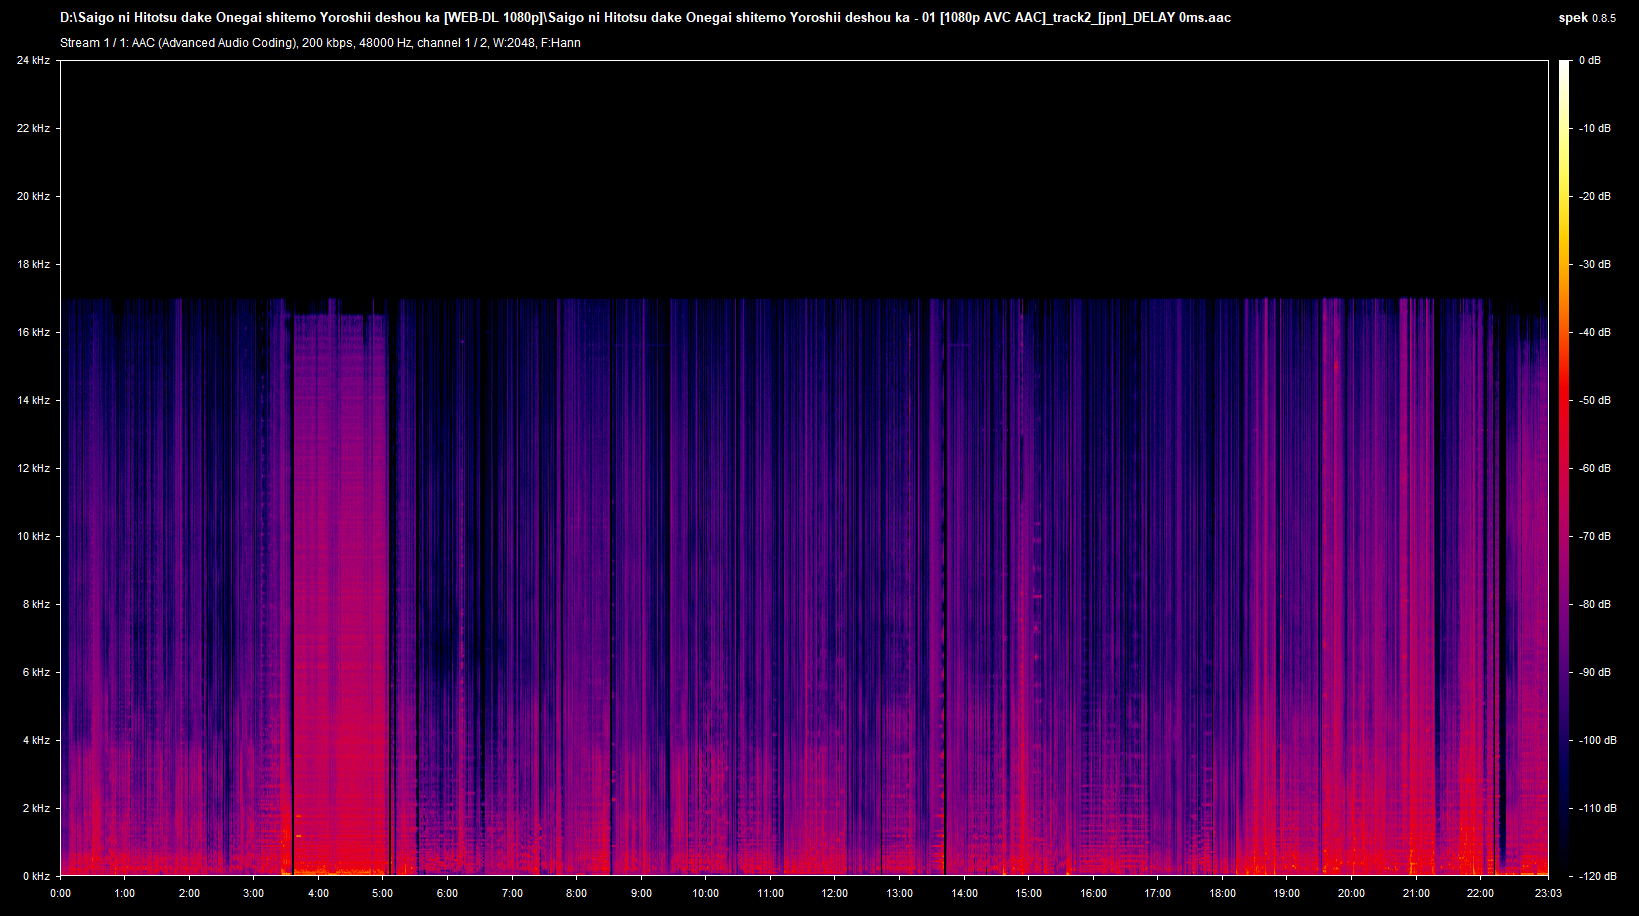
Task: Click the 0 dB scale label
Action: click(1590, 61)
